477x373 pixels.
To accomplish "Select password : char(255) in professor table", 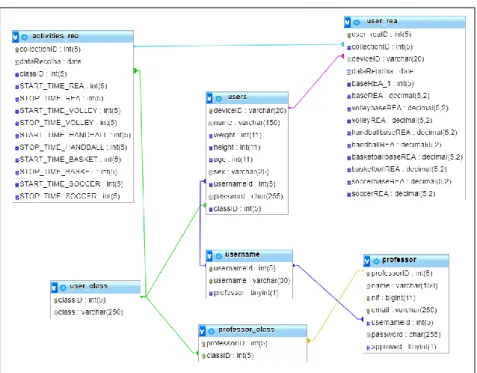I will pyautogui.click(x=403, y=334).
